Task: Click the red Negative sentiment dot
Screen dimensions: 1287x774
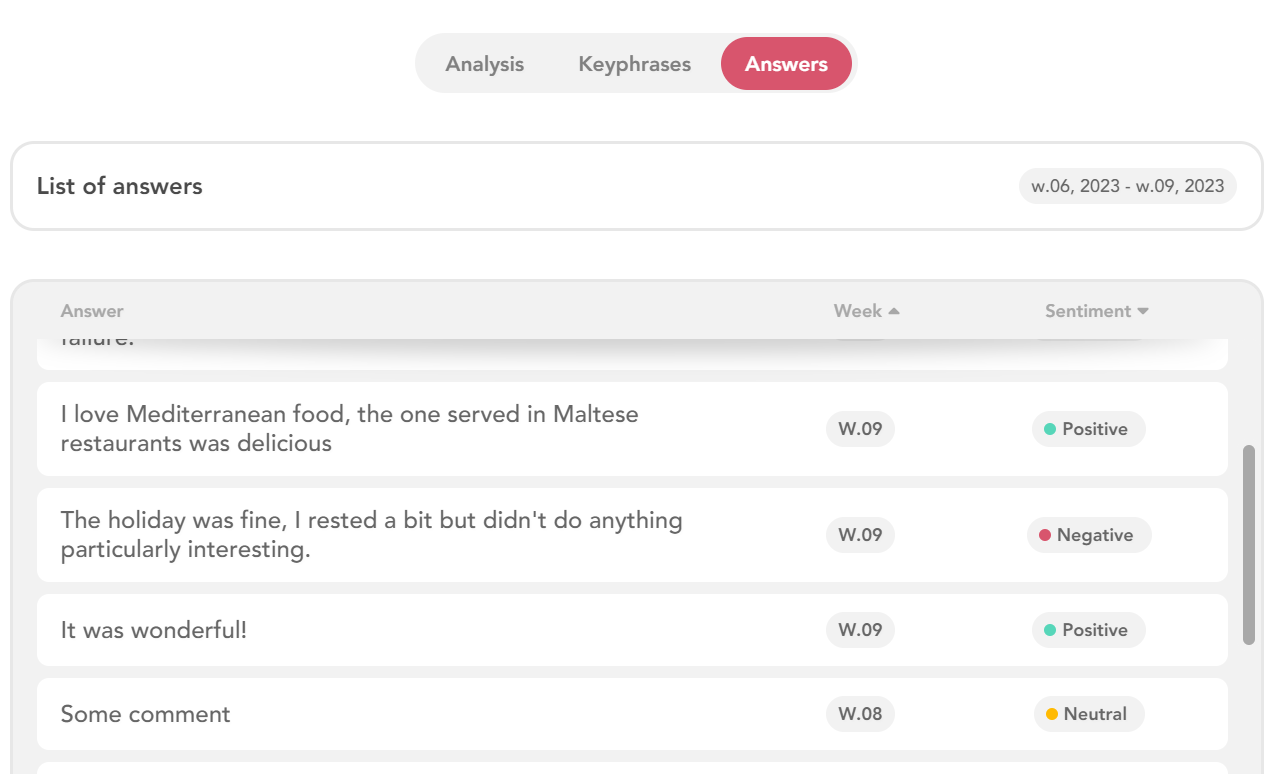Action: coord(1045,535)
